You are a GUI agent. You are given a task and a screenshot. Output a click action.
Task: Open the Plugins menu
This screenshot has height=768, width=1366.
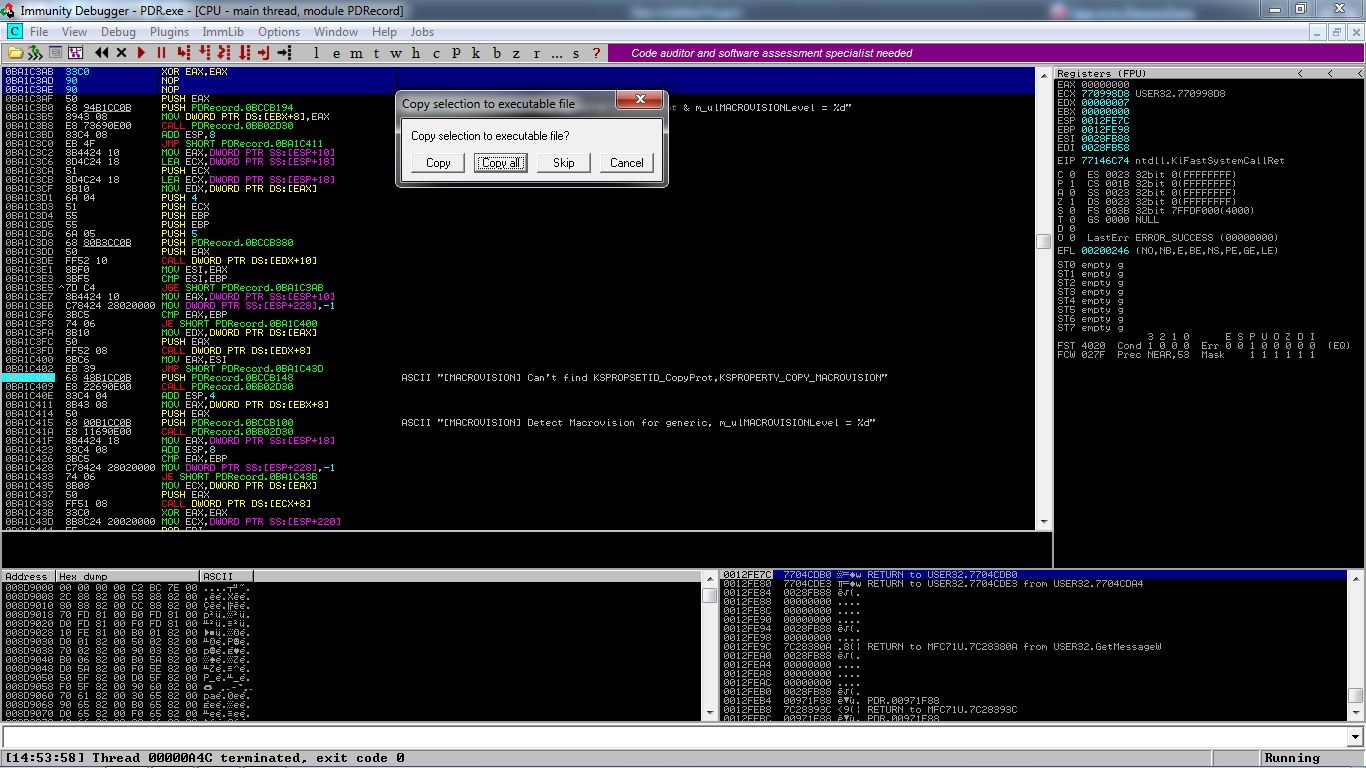click(170, 32)
